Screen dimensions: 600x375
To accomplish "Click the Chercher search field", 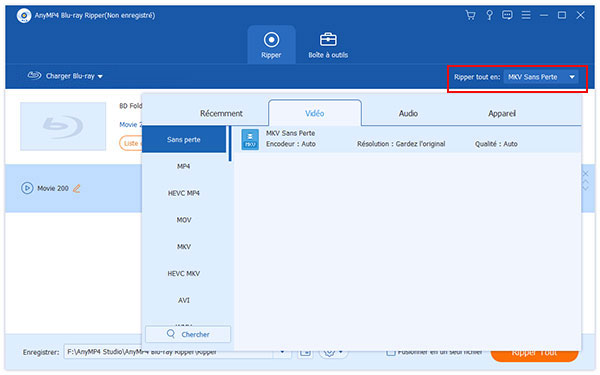I will tap(188, 334).
